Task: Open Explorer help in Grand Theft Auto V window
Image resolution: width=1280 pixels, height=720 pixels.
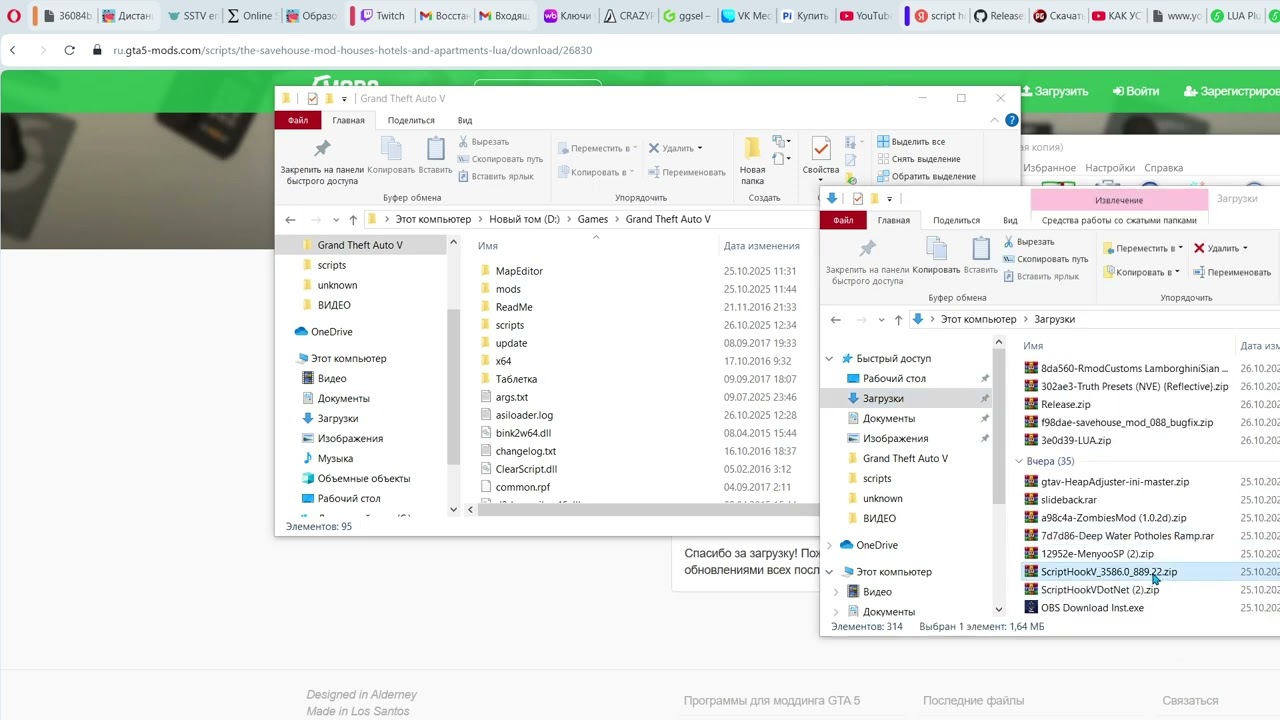Action: [x=1011, y=120]
